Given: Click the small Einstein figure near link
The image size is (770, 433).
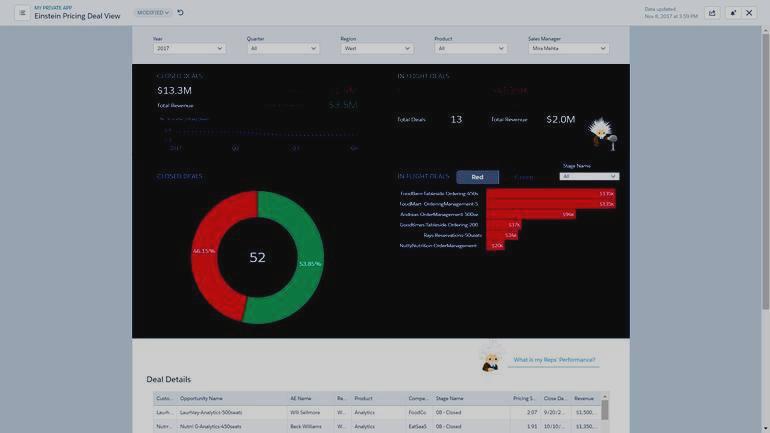Looking at the screenshot, I should click(x=491, y=359).
